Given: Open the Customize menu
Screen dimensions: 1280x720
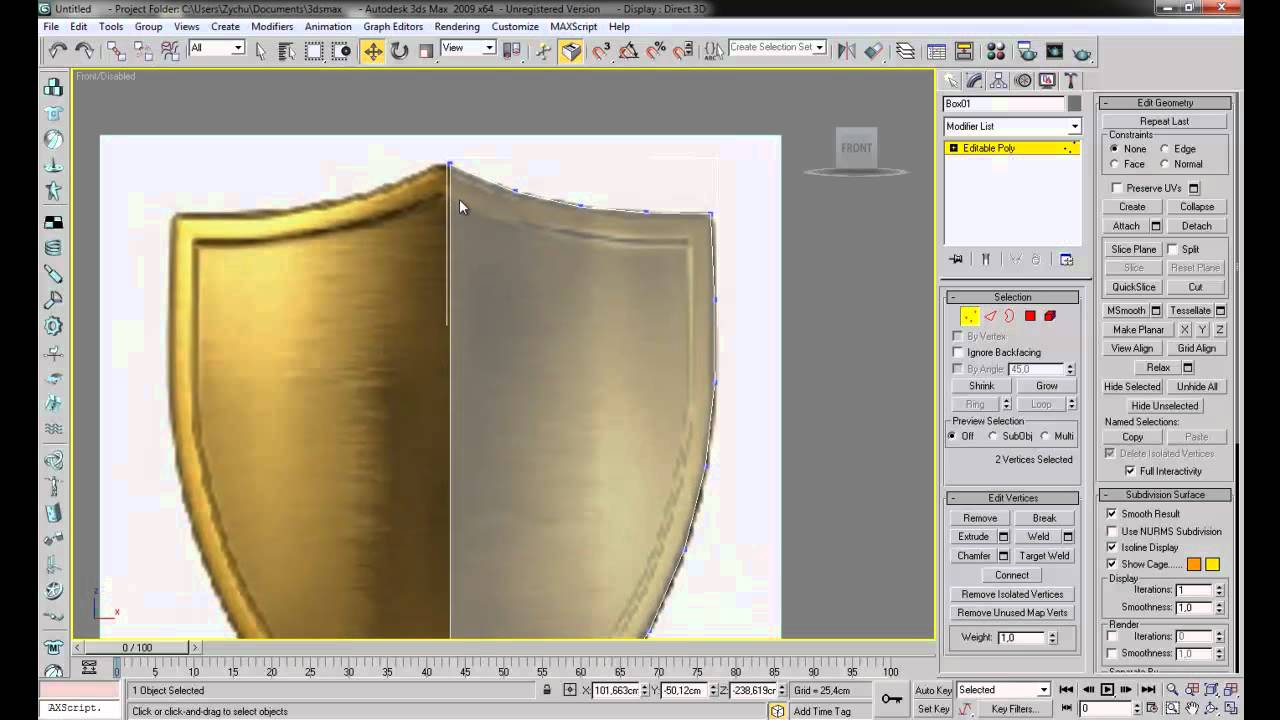Looking at the screenshot, I should pos(515,27).
